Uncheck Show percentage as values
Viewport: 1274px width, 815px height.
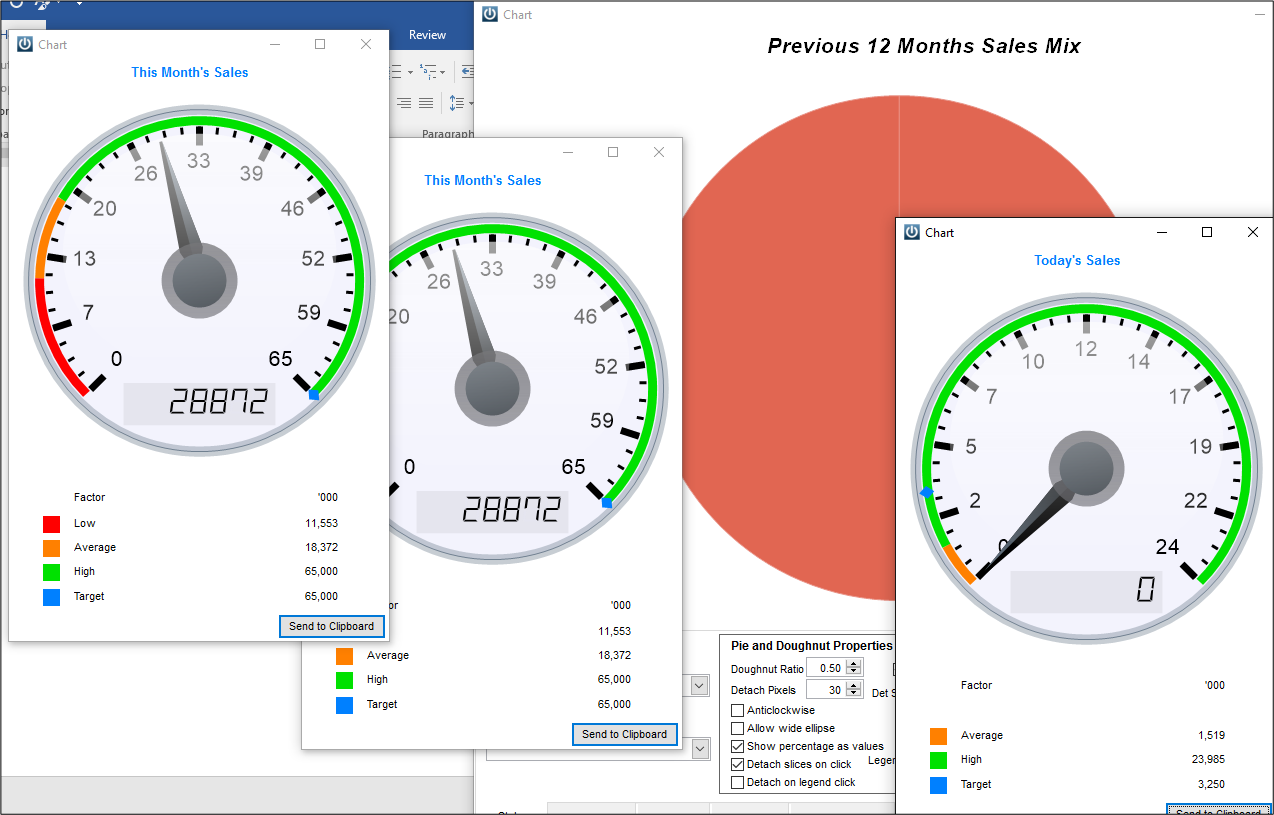tap(738, 746)
